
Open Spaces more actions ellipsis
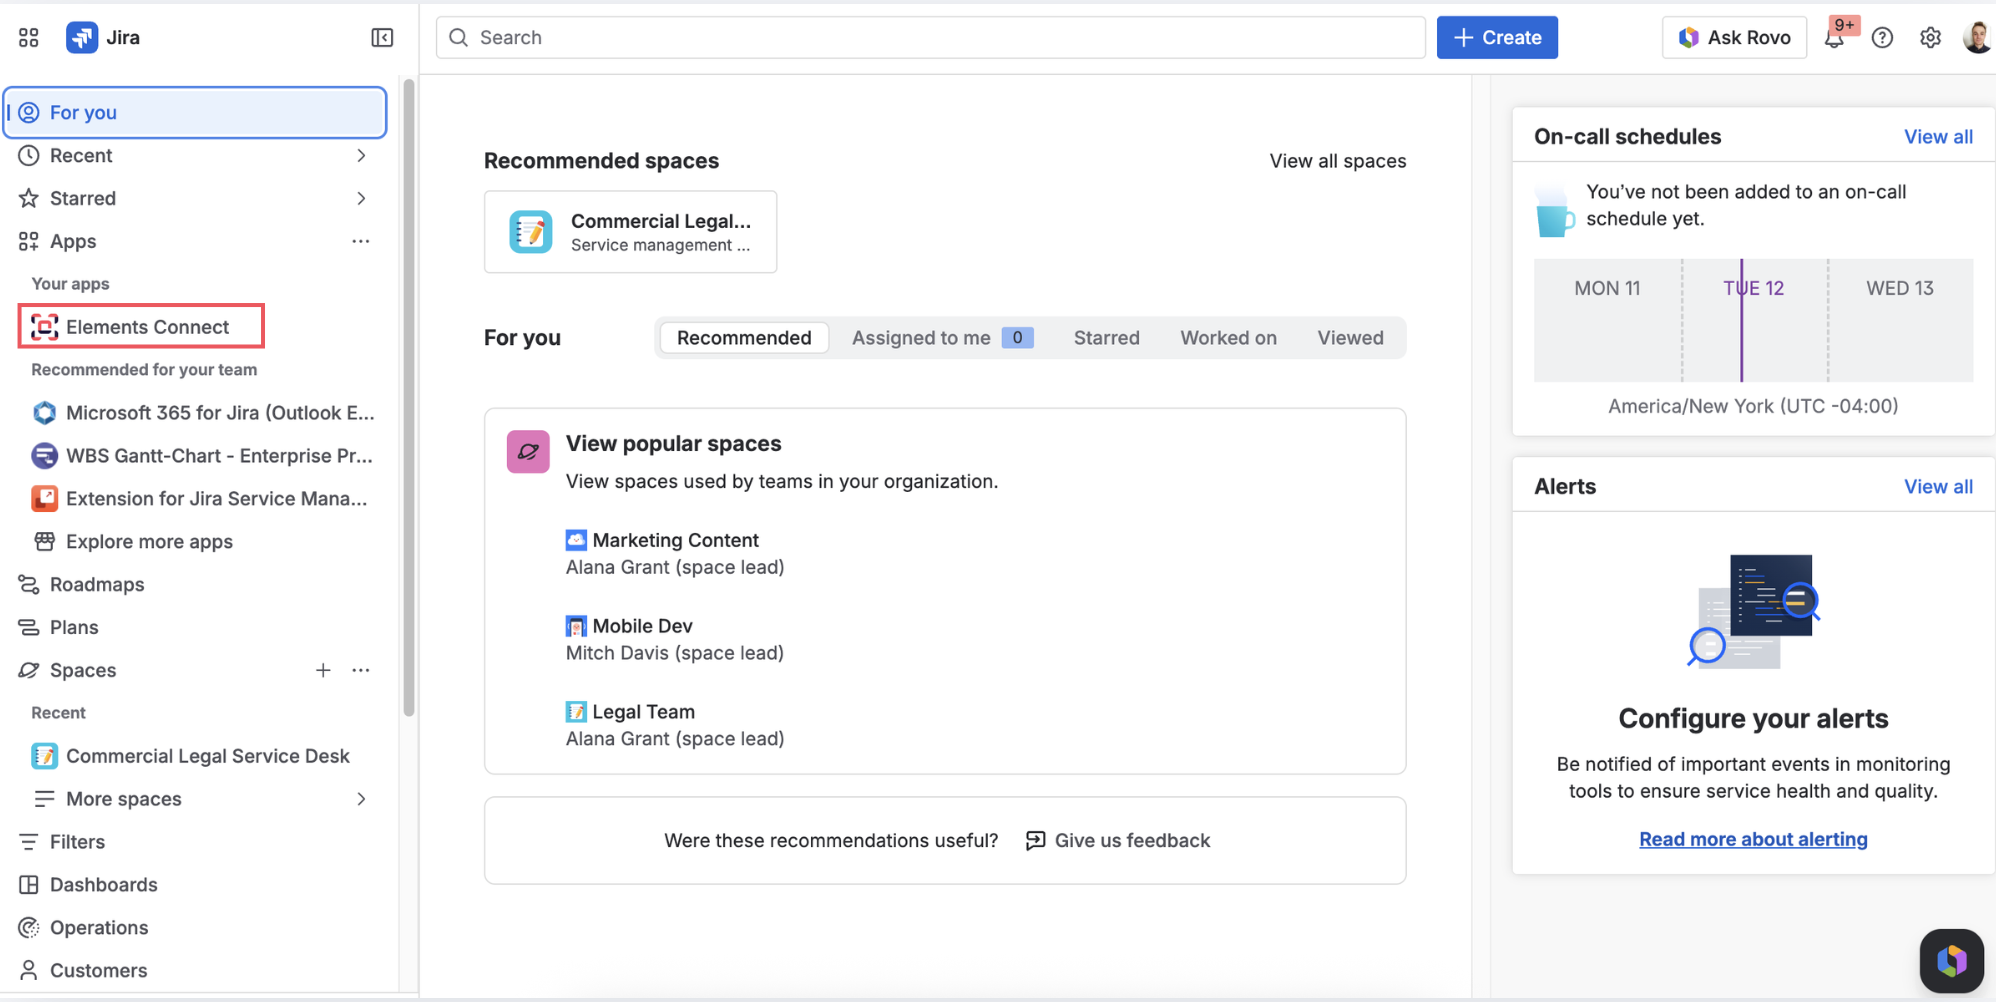coord(361,670)
